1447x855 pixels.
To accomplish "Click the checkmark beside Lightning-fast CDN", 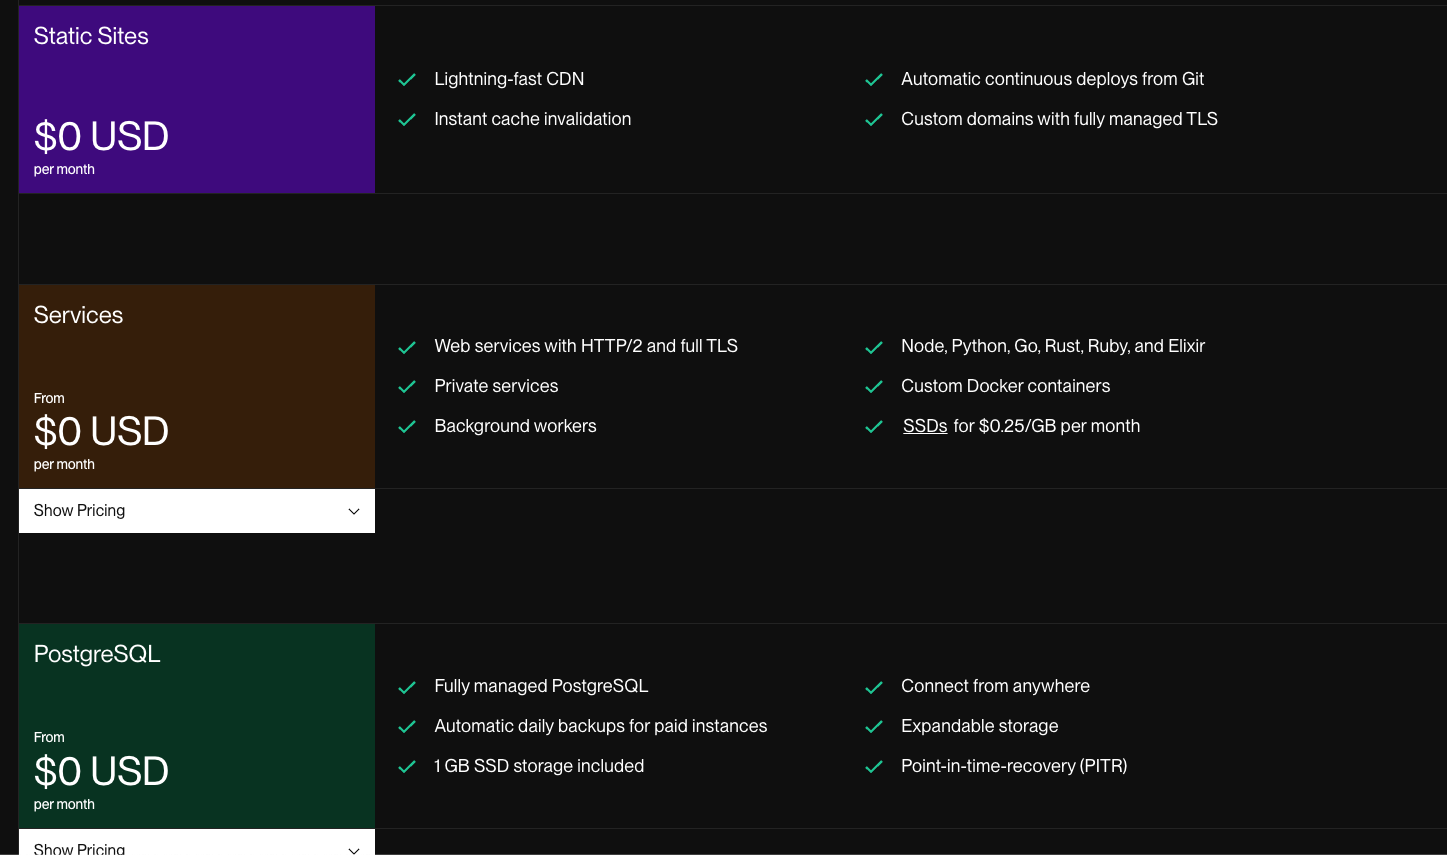I will coord(407,80).
